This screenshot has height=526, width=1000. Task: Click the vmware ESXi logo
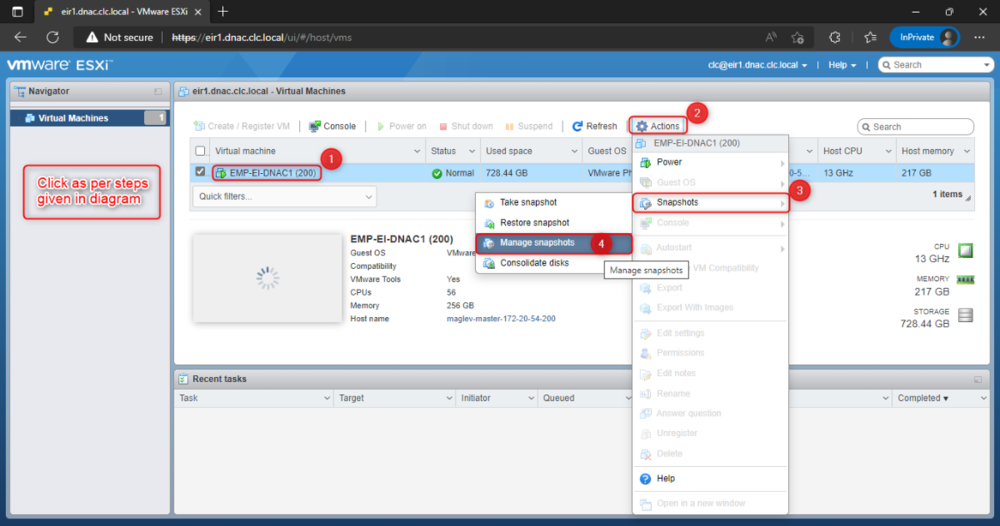[x=59, y=65]
